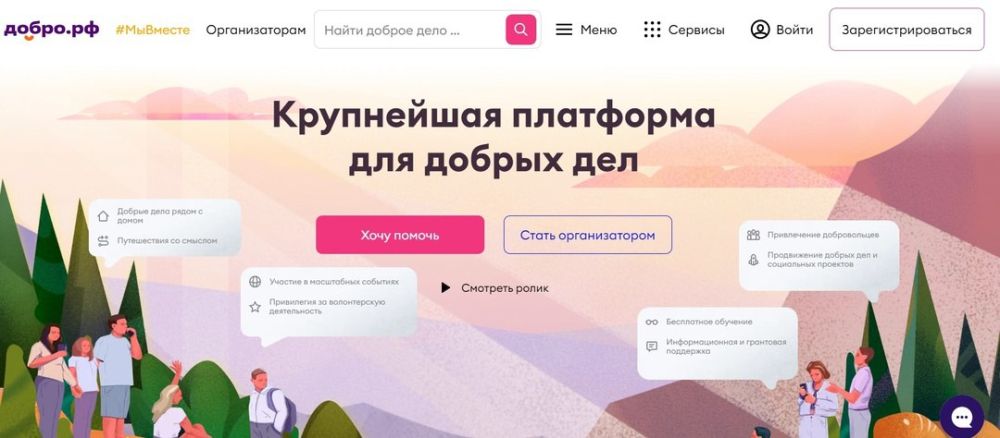Click the Стать организатором button
This screenshot has height=438, width=1000.
(x=587, y=235)
